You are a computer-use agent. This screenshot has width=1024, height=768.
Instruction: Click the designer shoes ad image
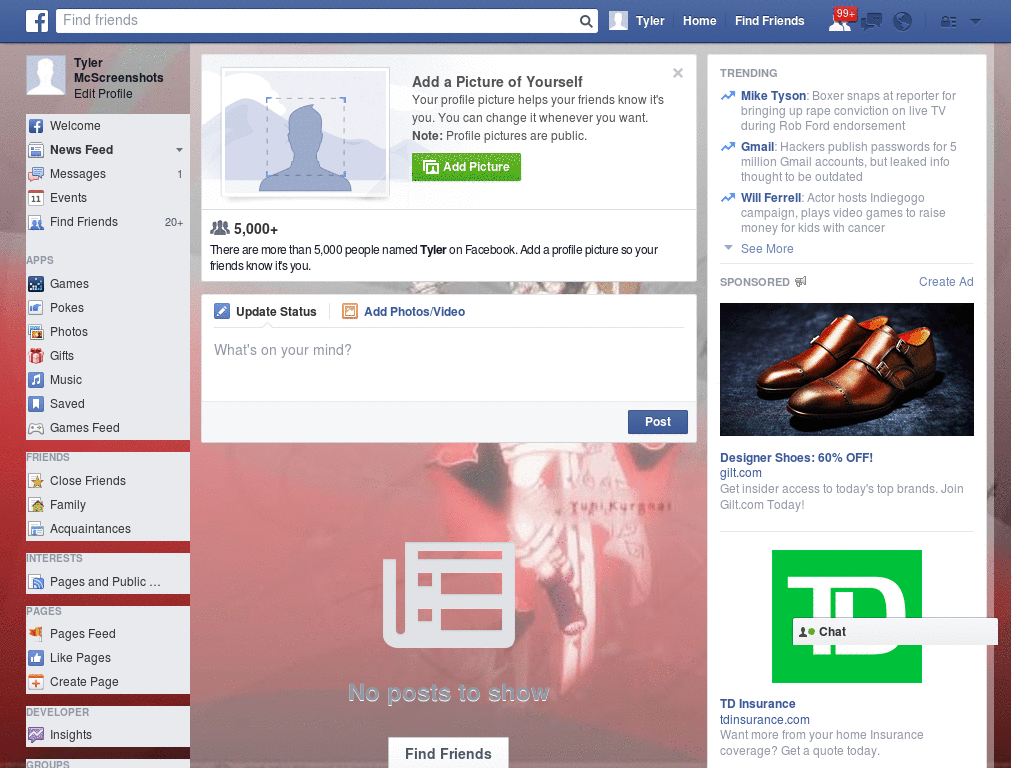(846, 369)
